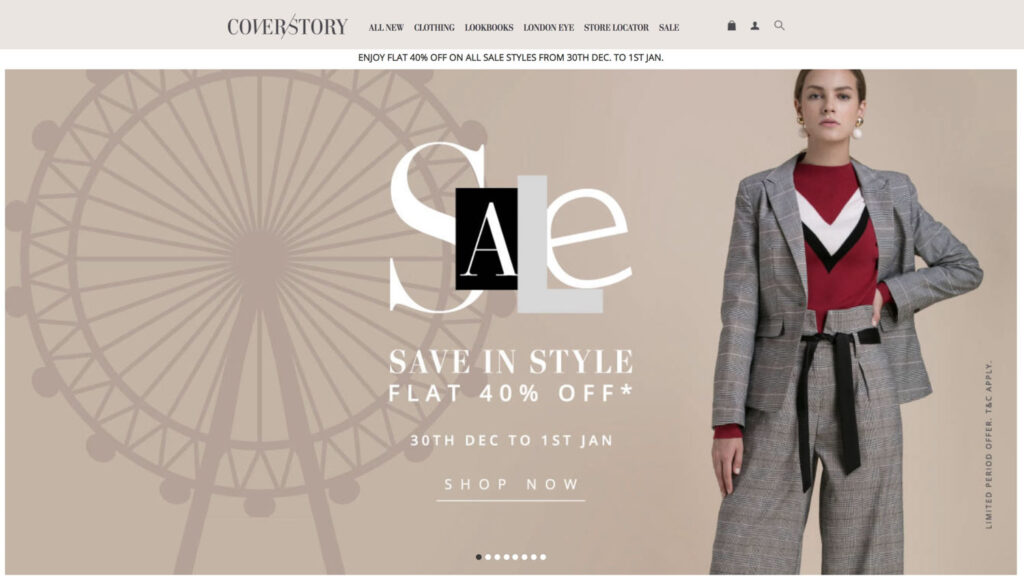Select the first dark carousel dot
This screenshot has width=1024, height=576.
click(x=479, y=557)
